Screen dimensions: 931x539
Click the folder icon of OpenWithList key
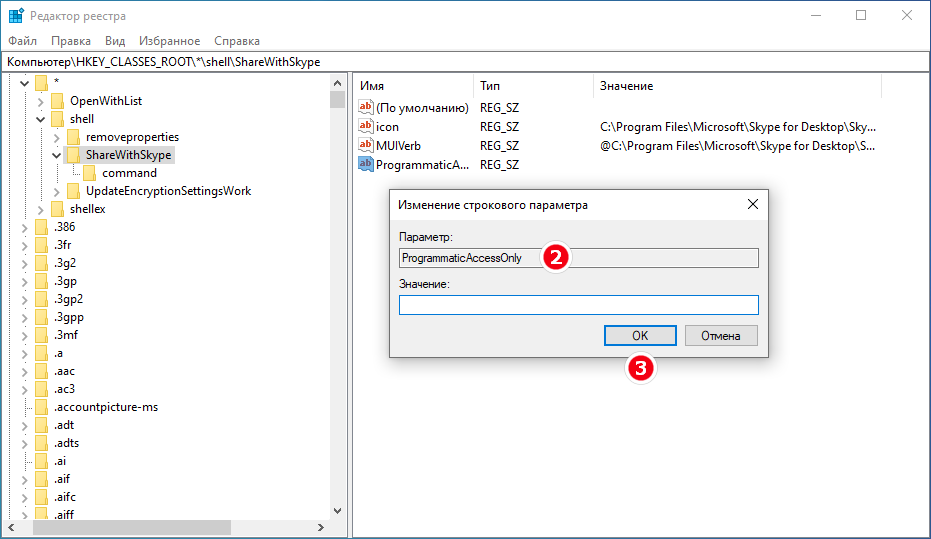58,101
